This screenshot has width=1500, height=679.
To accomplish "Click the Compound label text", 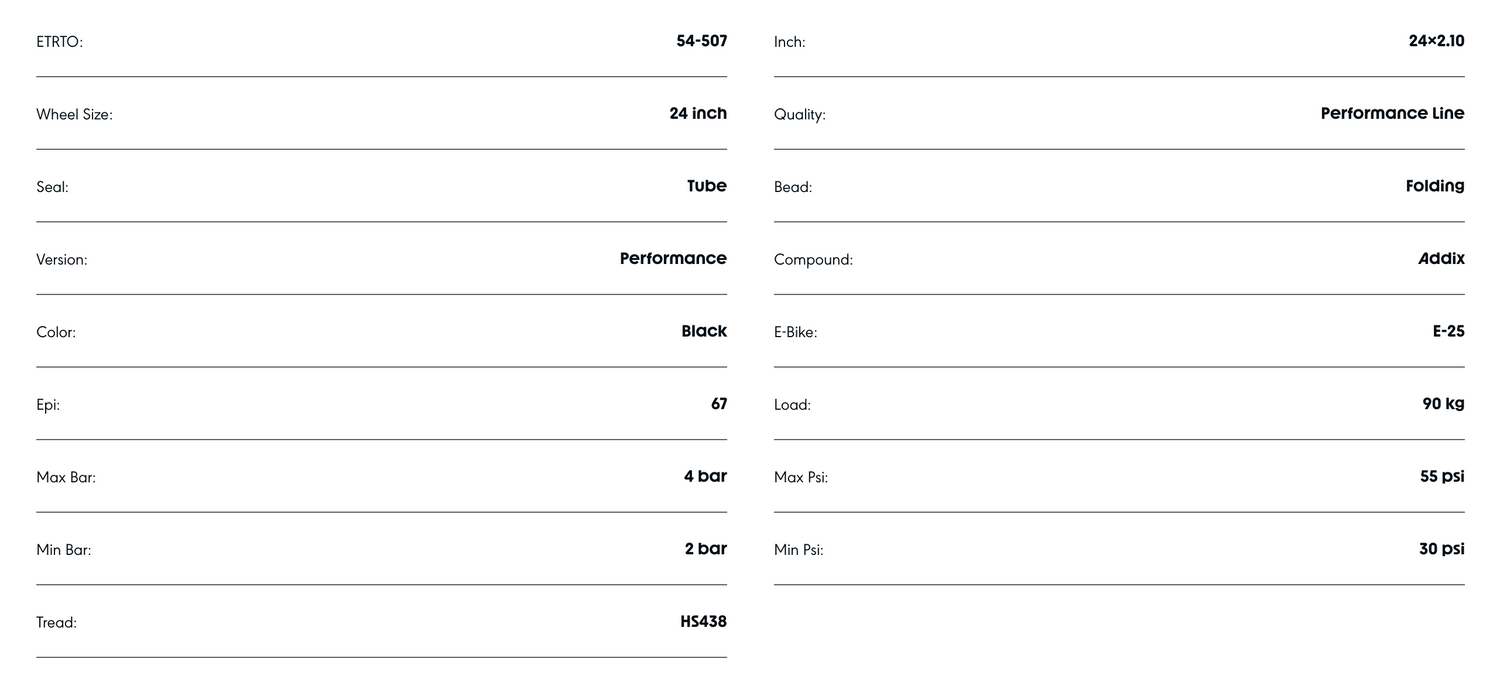I will [813, 260].
